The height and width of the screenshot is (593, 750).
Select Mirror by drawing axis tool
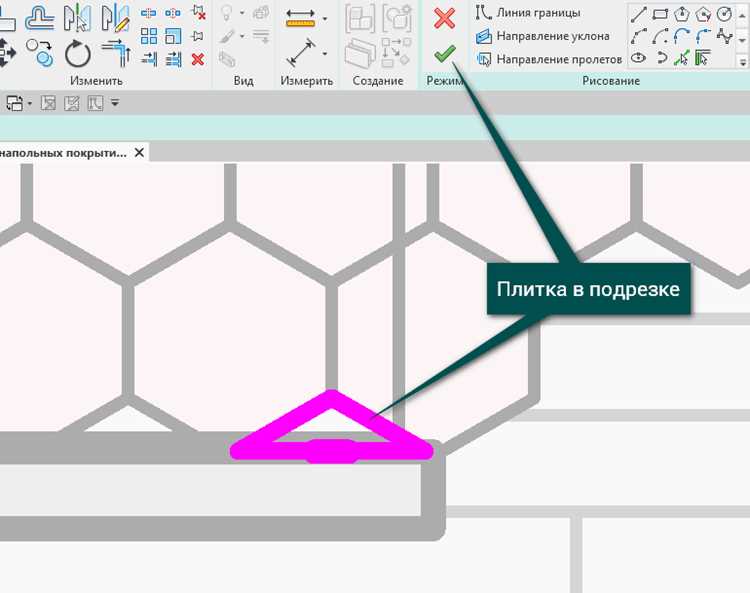coord(116,18)
